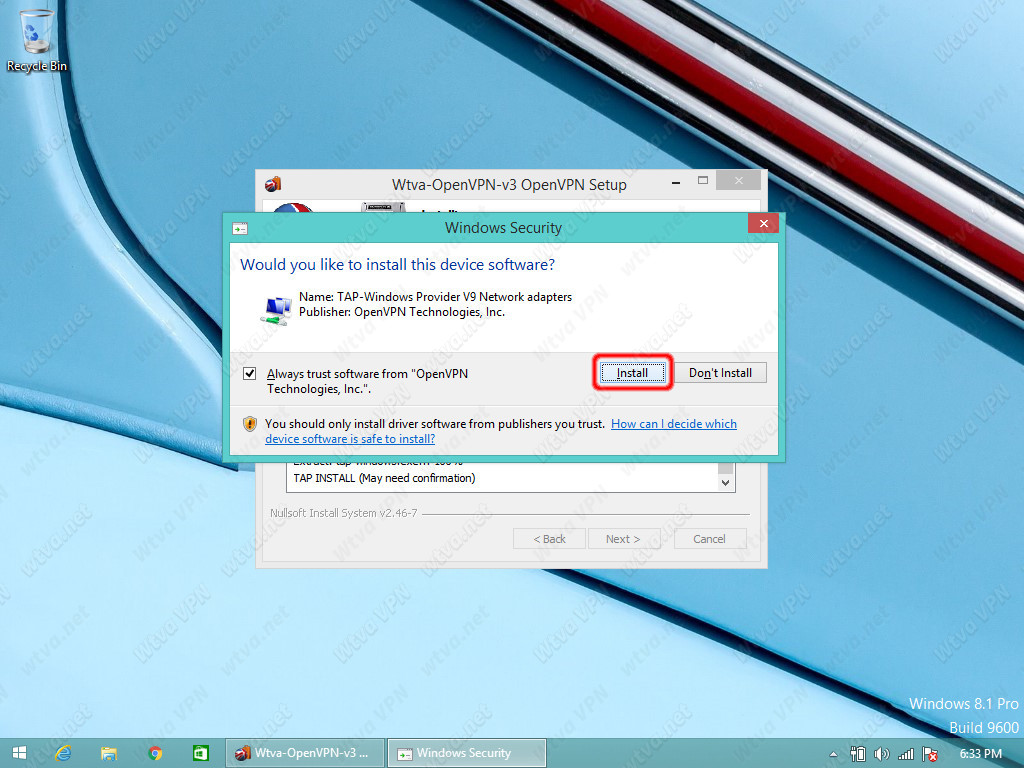Screen dimensions: 1024x768
Task: Launch Internet Explorer from taskbar
Action: pos(63,753)
